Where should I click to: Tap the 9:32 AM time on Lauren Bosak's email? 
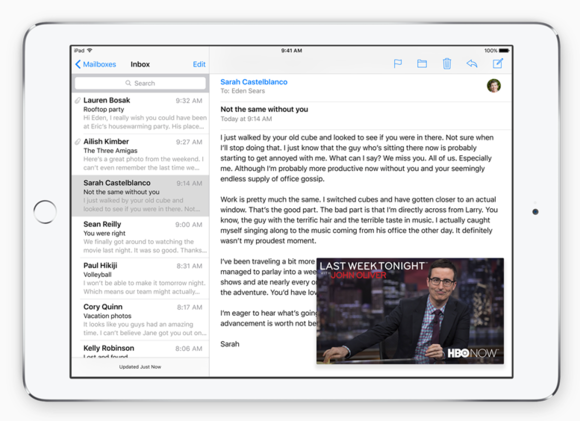189,101
